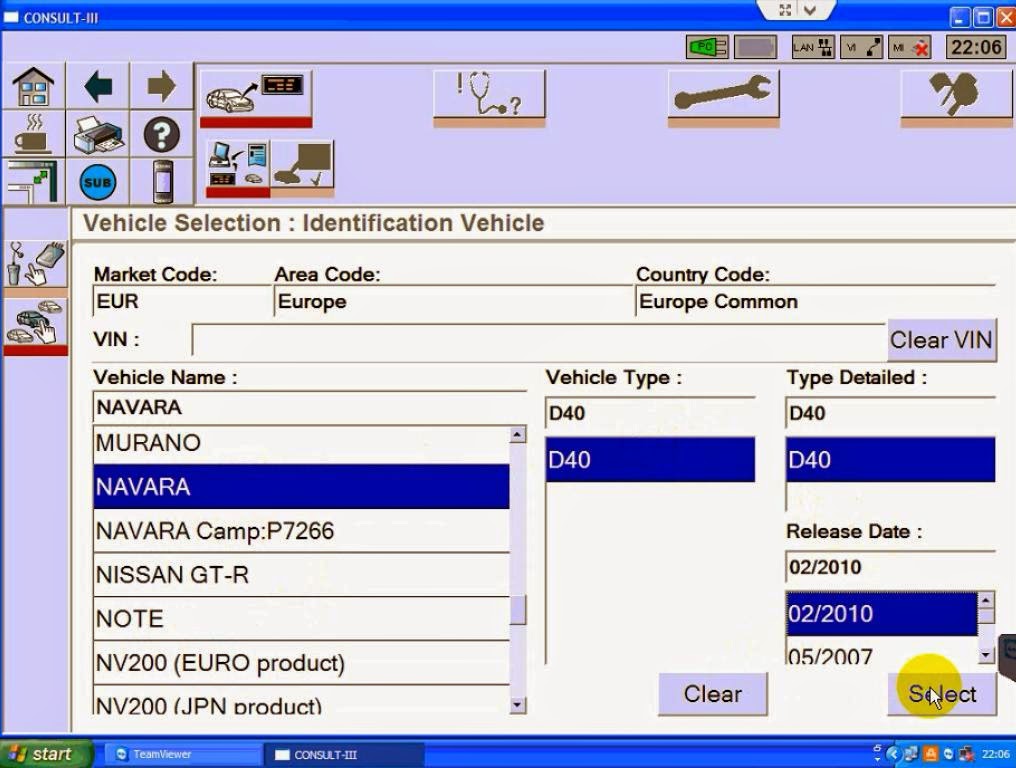Select D40 in Type Detailed list
The image size is (1016, 768).
coord(890,460)
